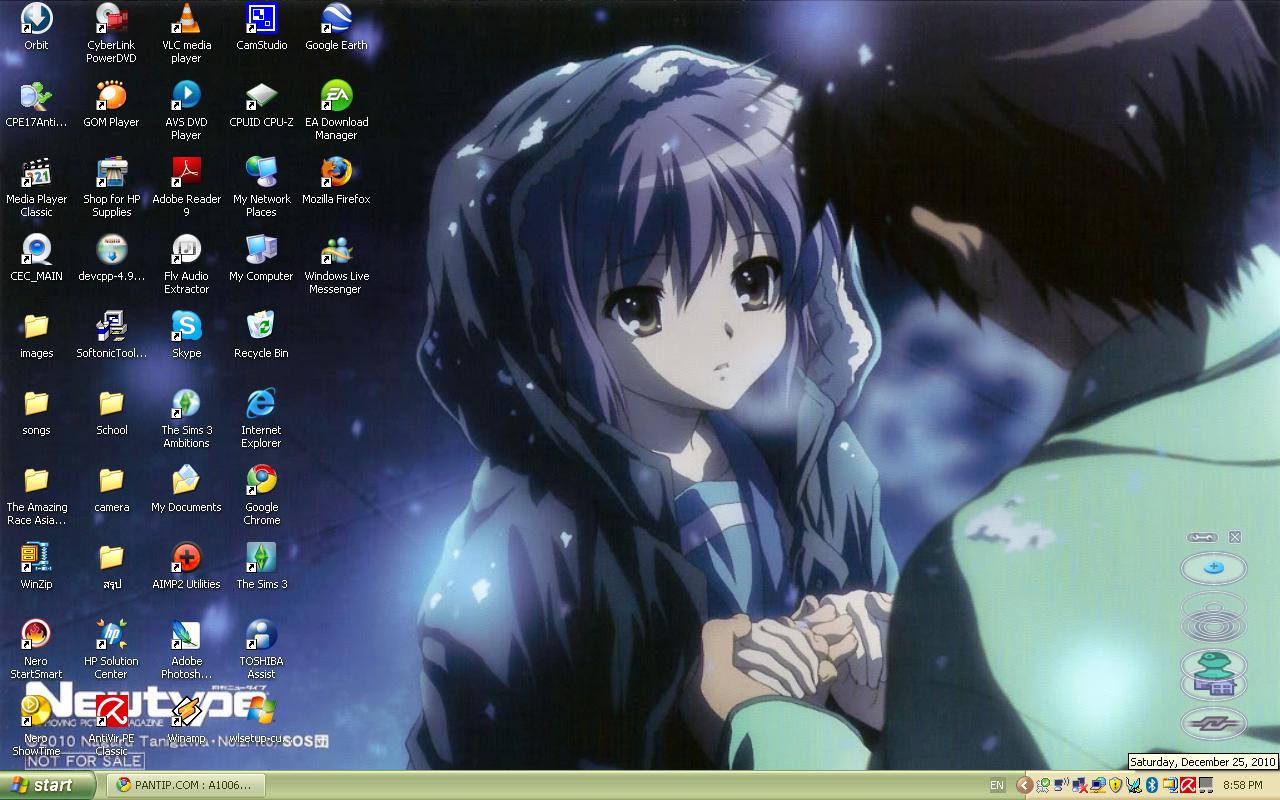Select HP Solution Center icon
The image size is (1280, 800).
(111, 649)
